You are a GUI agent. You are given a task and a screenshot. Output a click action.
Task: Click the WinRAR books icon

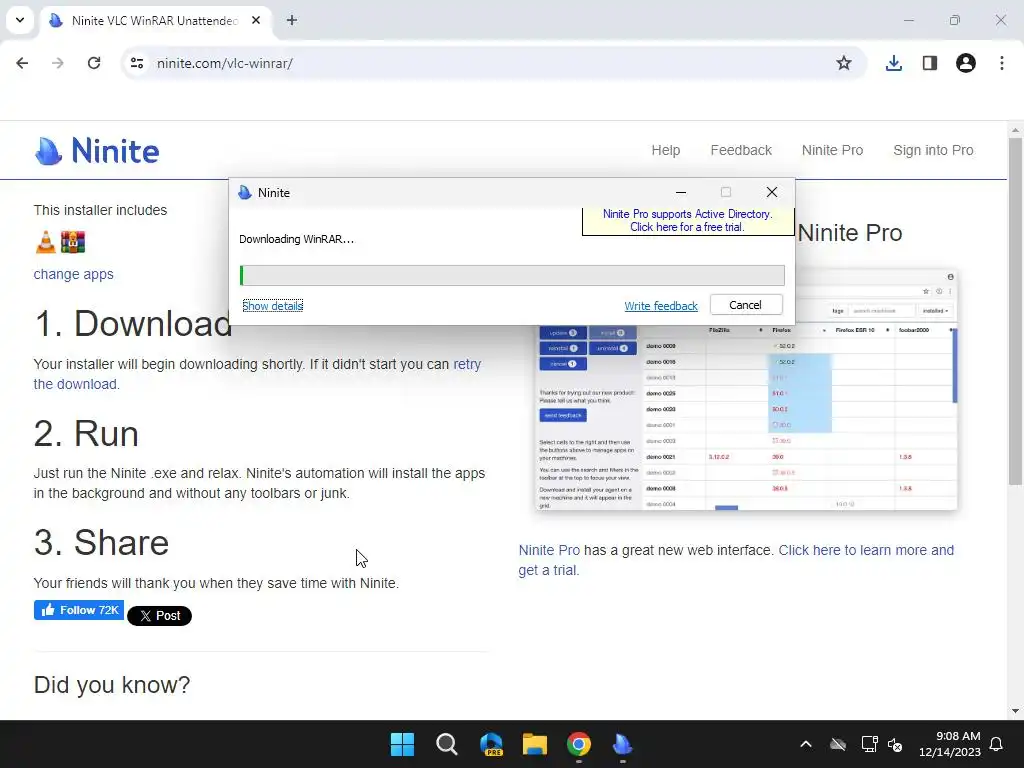[x=73, y=242]
